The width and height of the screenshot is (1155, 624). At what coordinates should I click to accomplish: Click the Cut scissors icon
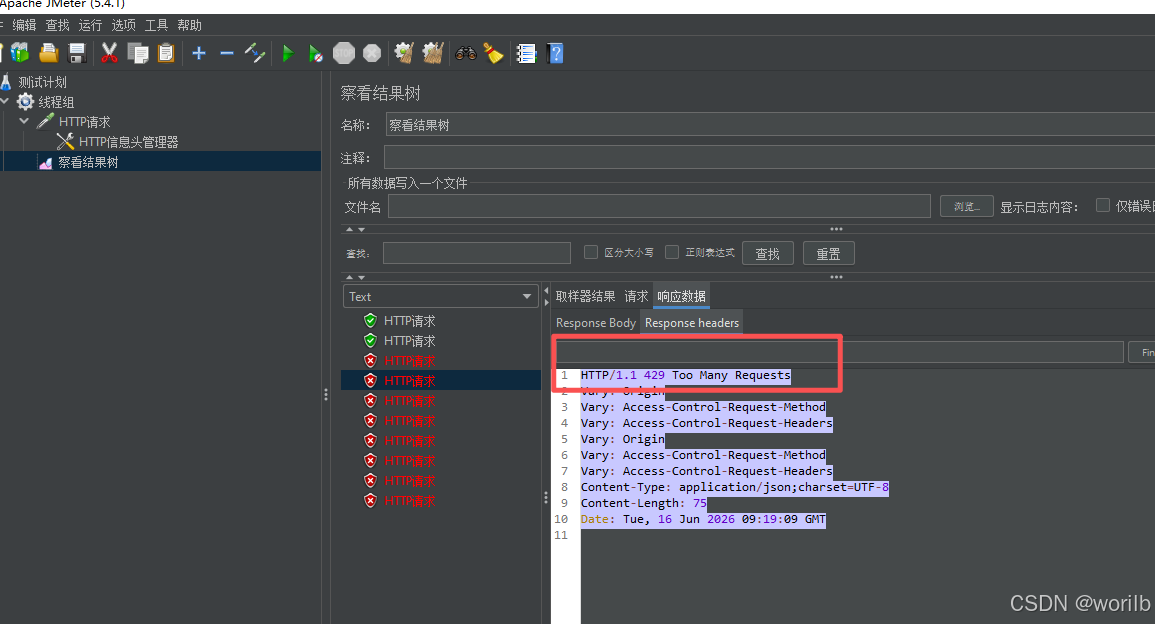tap(109, 53)
